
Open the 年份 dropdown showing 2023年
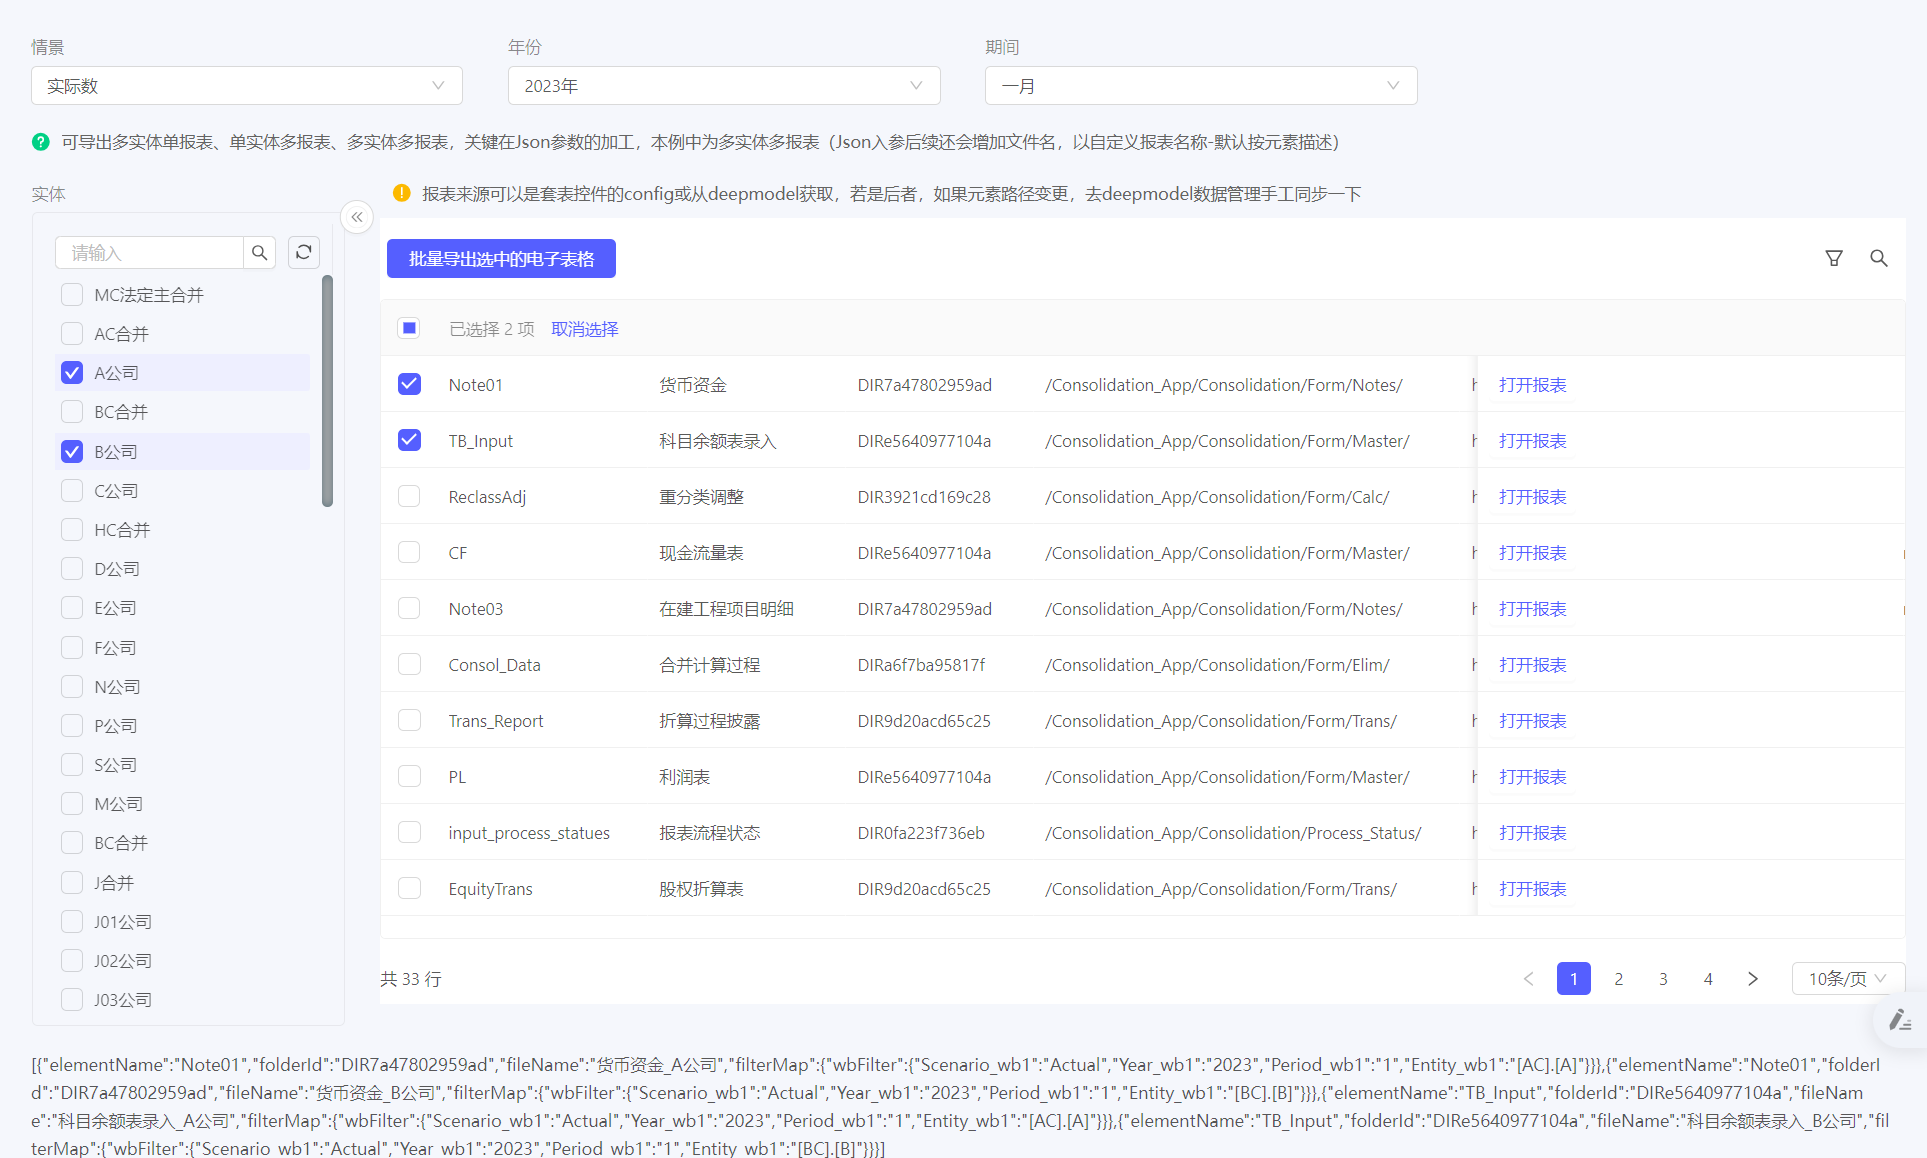(724, 86)
